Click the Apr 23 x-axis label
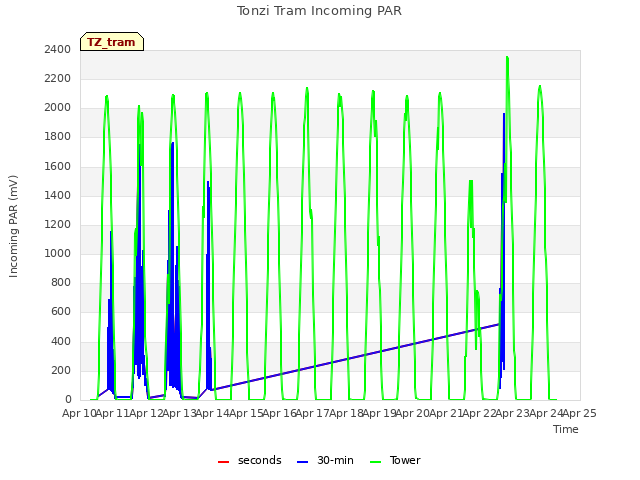 (x=512, y=414)
